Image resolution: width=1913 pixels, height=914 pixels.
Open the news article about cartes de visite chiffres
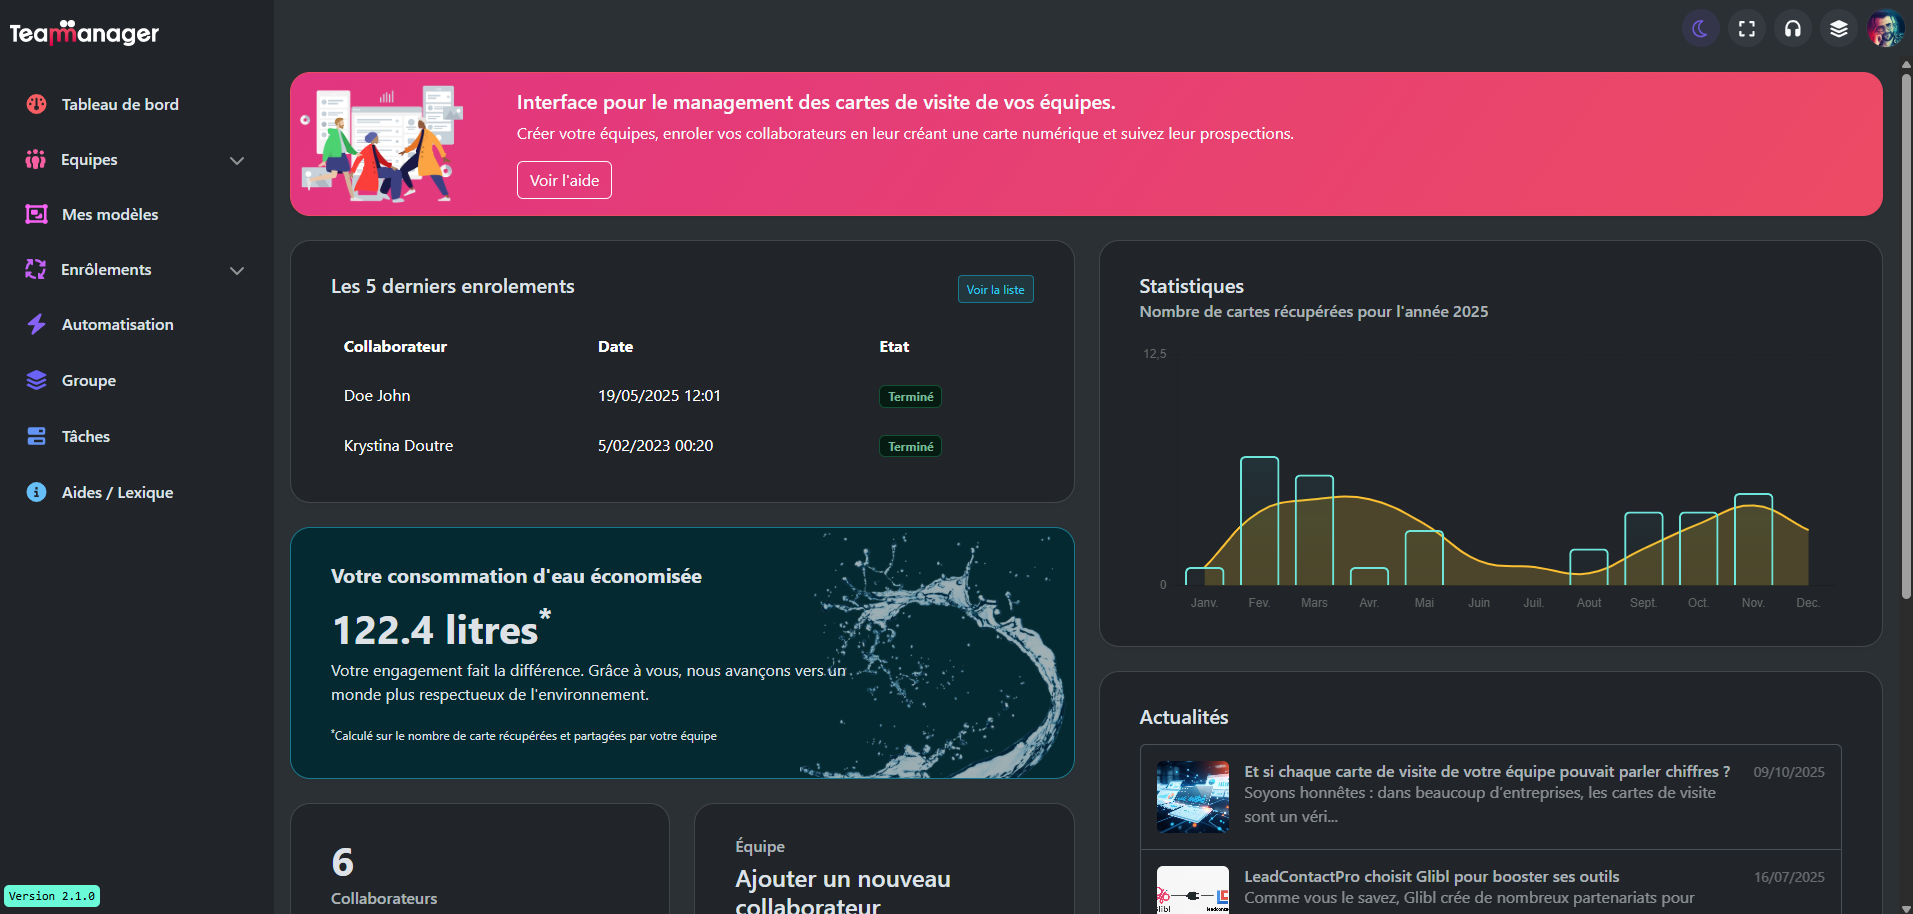coord(1486,772)
